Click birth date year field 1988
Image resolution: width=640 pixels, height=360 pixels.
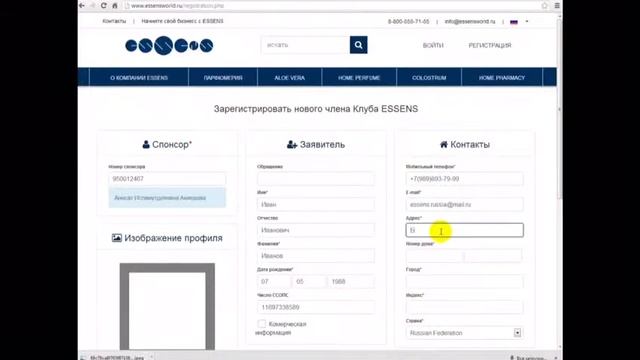tap(351, 282)
